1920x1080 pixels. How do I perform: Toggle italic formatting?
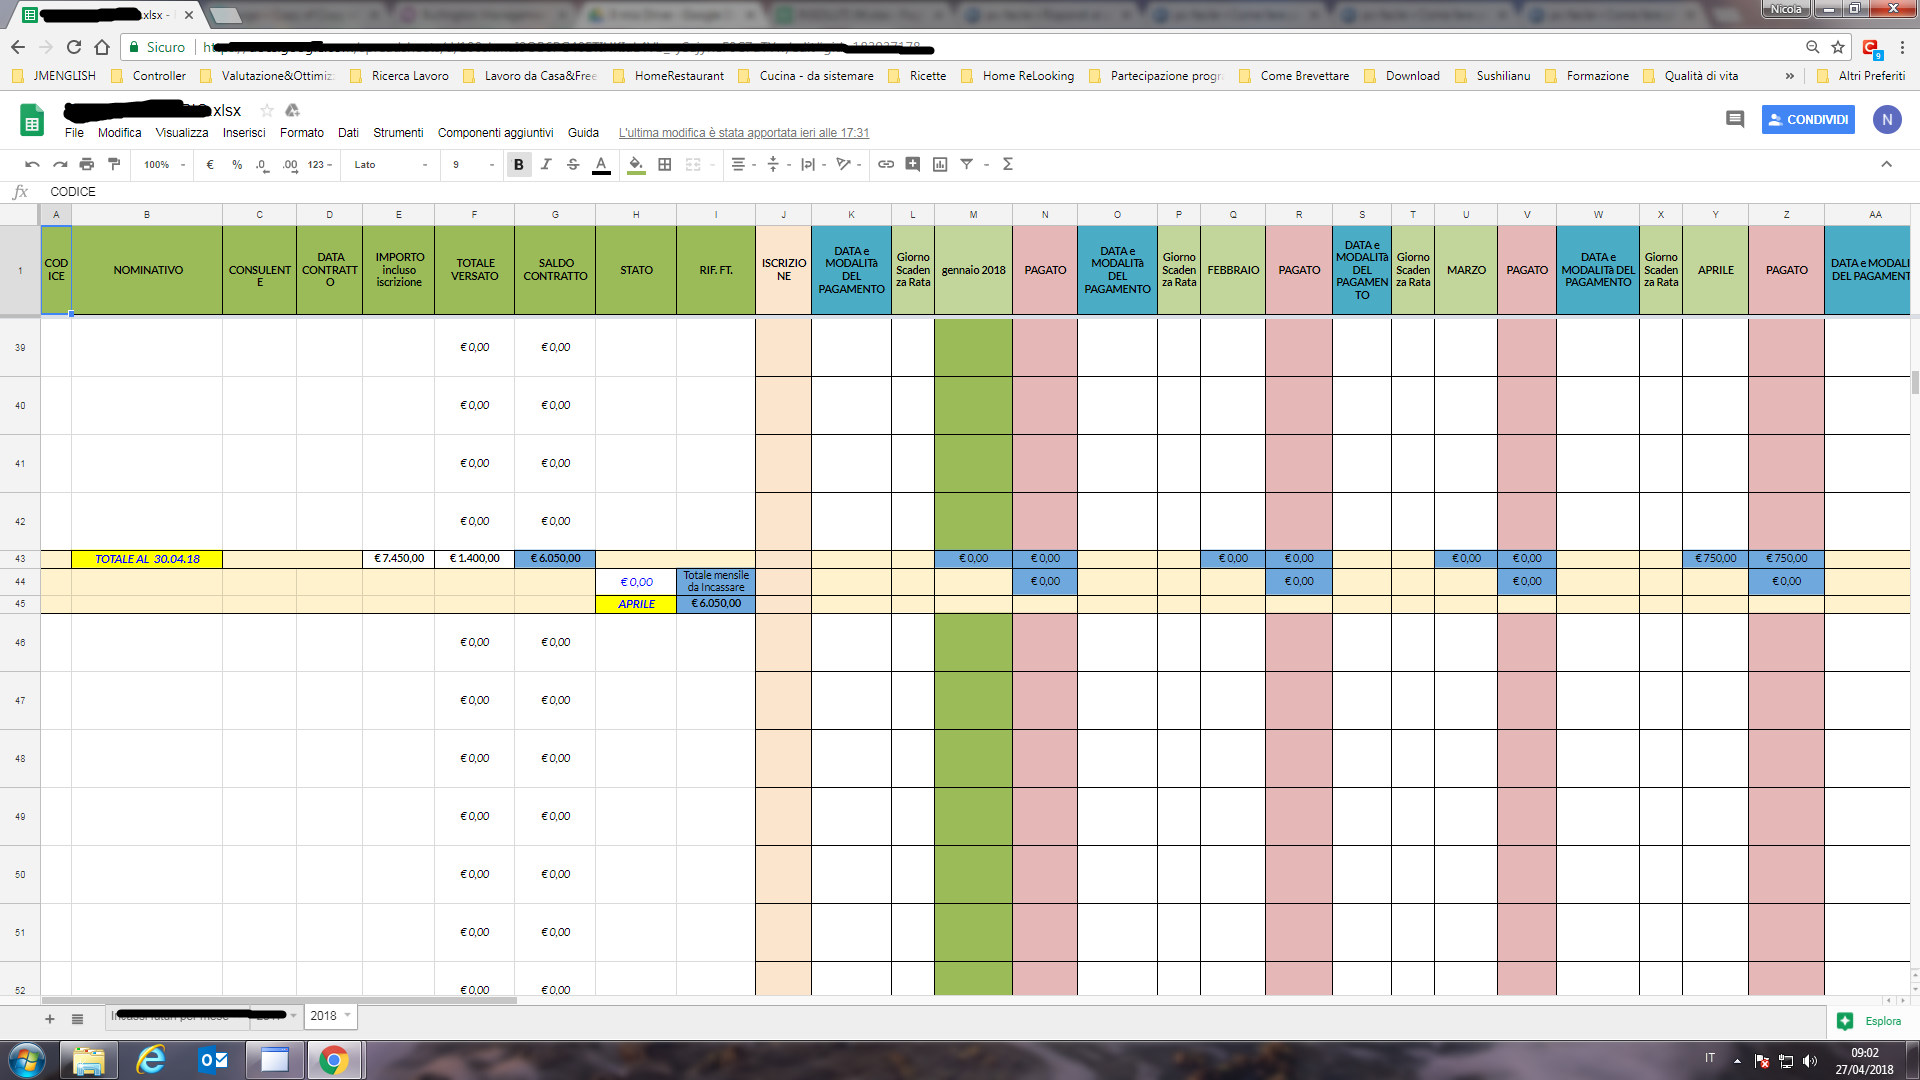(546, 164)
